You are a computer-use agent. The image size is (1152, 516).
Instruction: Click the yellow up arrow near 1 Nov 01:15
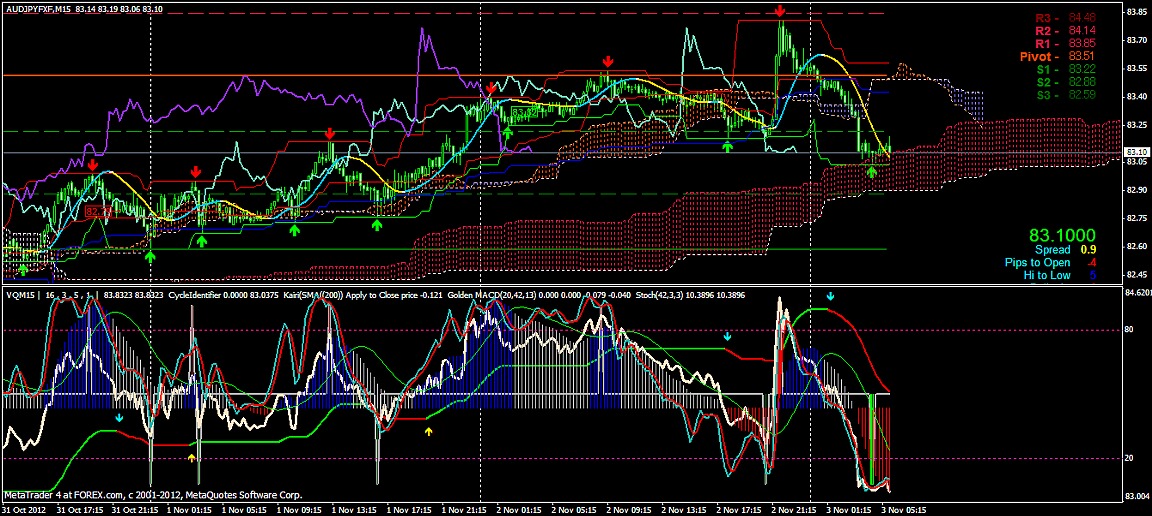coord(192,458)
